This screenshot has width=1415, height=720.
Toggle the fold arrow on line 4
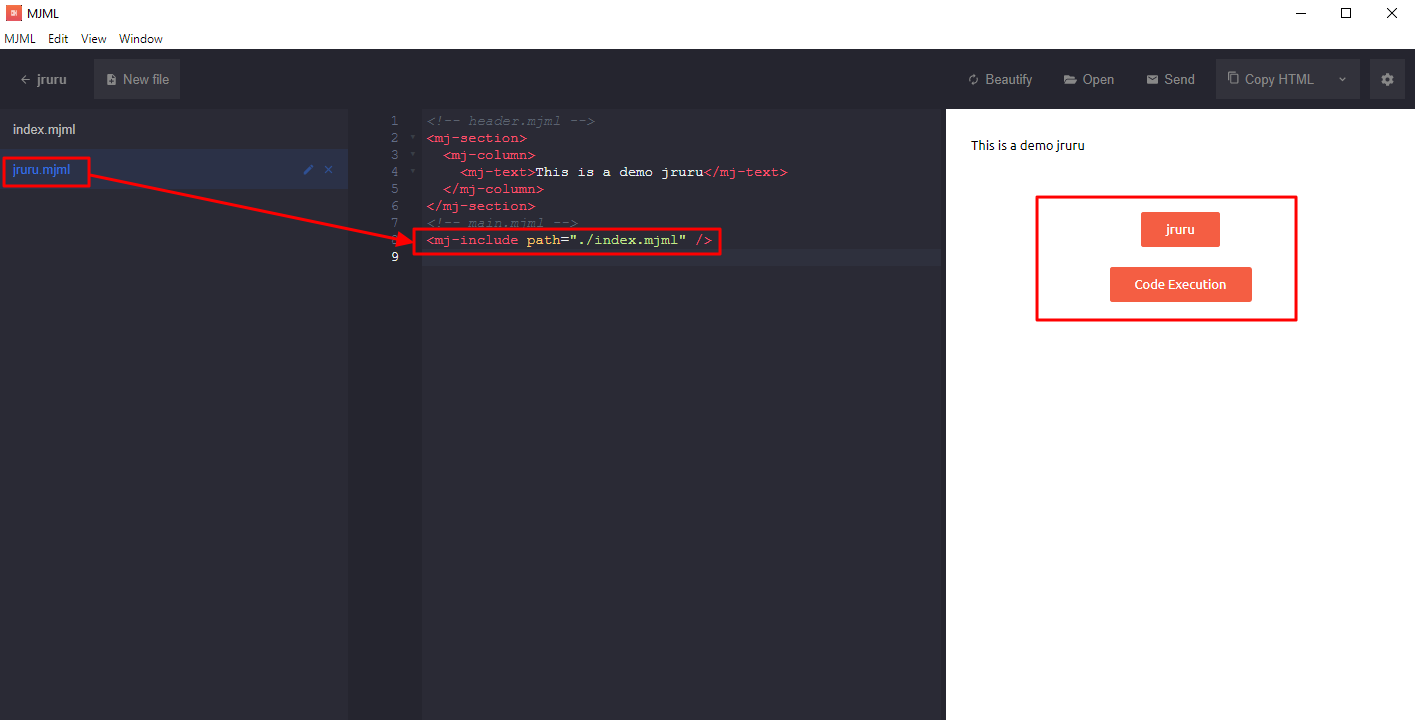click(412, 172)
